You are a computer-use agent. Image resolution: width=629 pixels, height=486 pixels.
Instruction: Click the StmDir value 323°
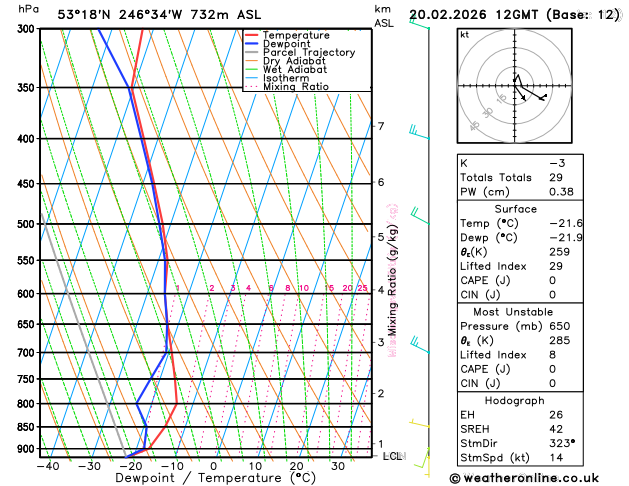pos(562,443)
